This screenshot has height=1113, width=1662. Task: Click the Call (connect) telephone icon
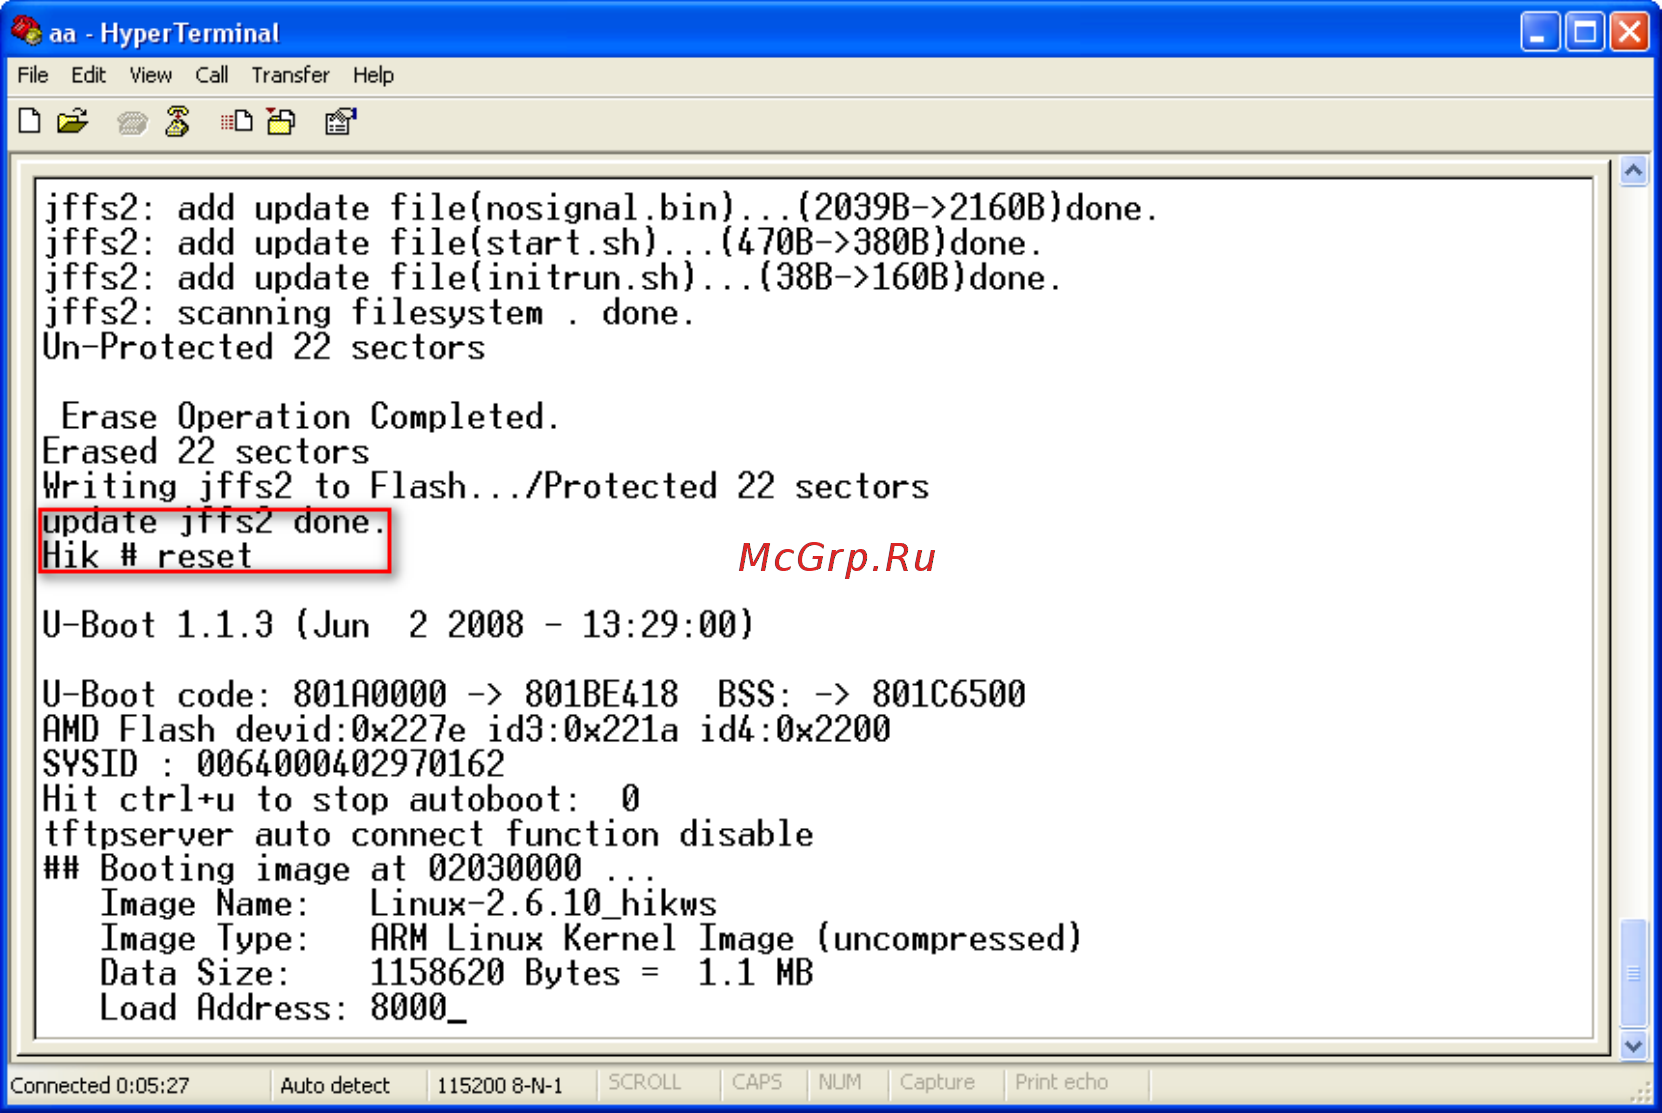tap(132, 123)
